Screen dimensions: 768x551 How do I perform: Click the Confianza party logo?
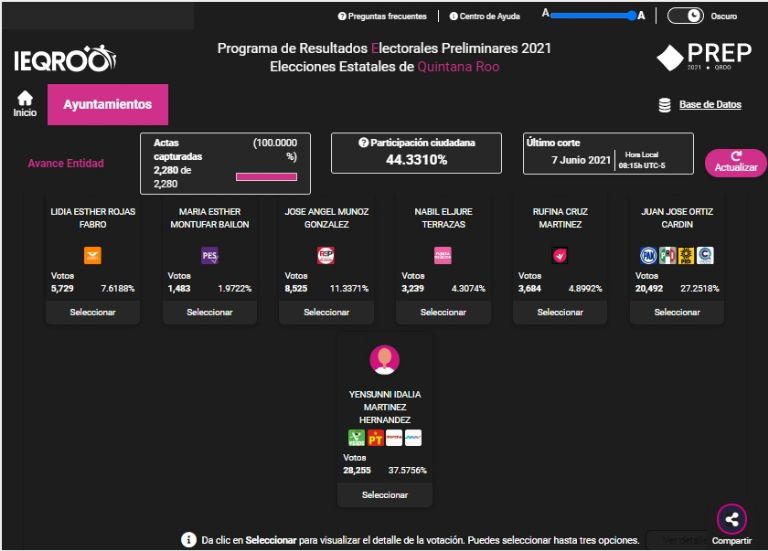click(705, 255)
